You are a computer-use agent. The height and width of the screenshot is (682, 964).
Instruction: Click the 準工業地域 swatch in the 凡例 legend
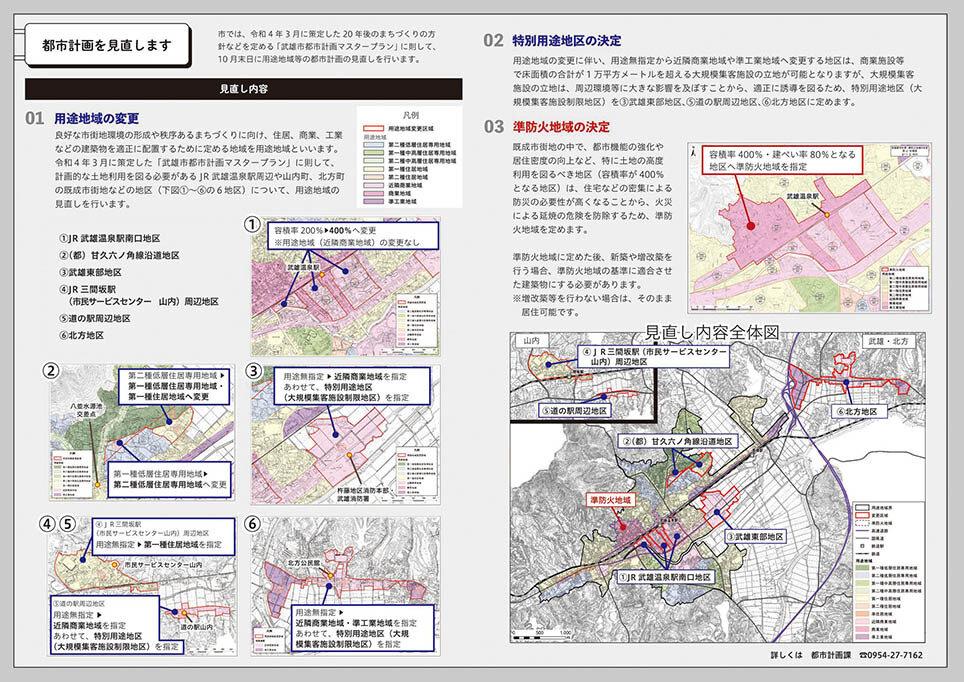pyautogui.click(x=373, y=201)
